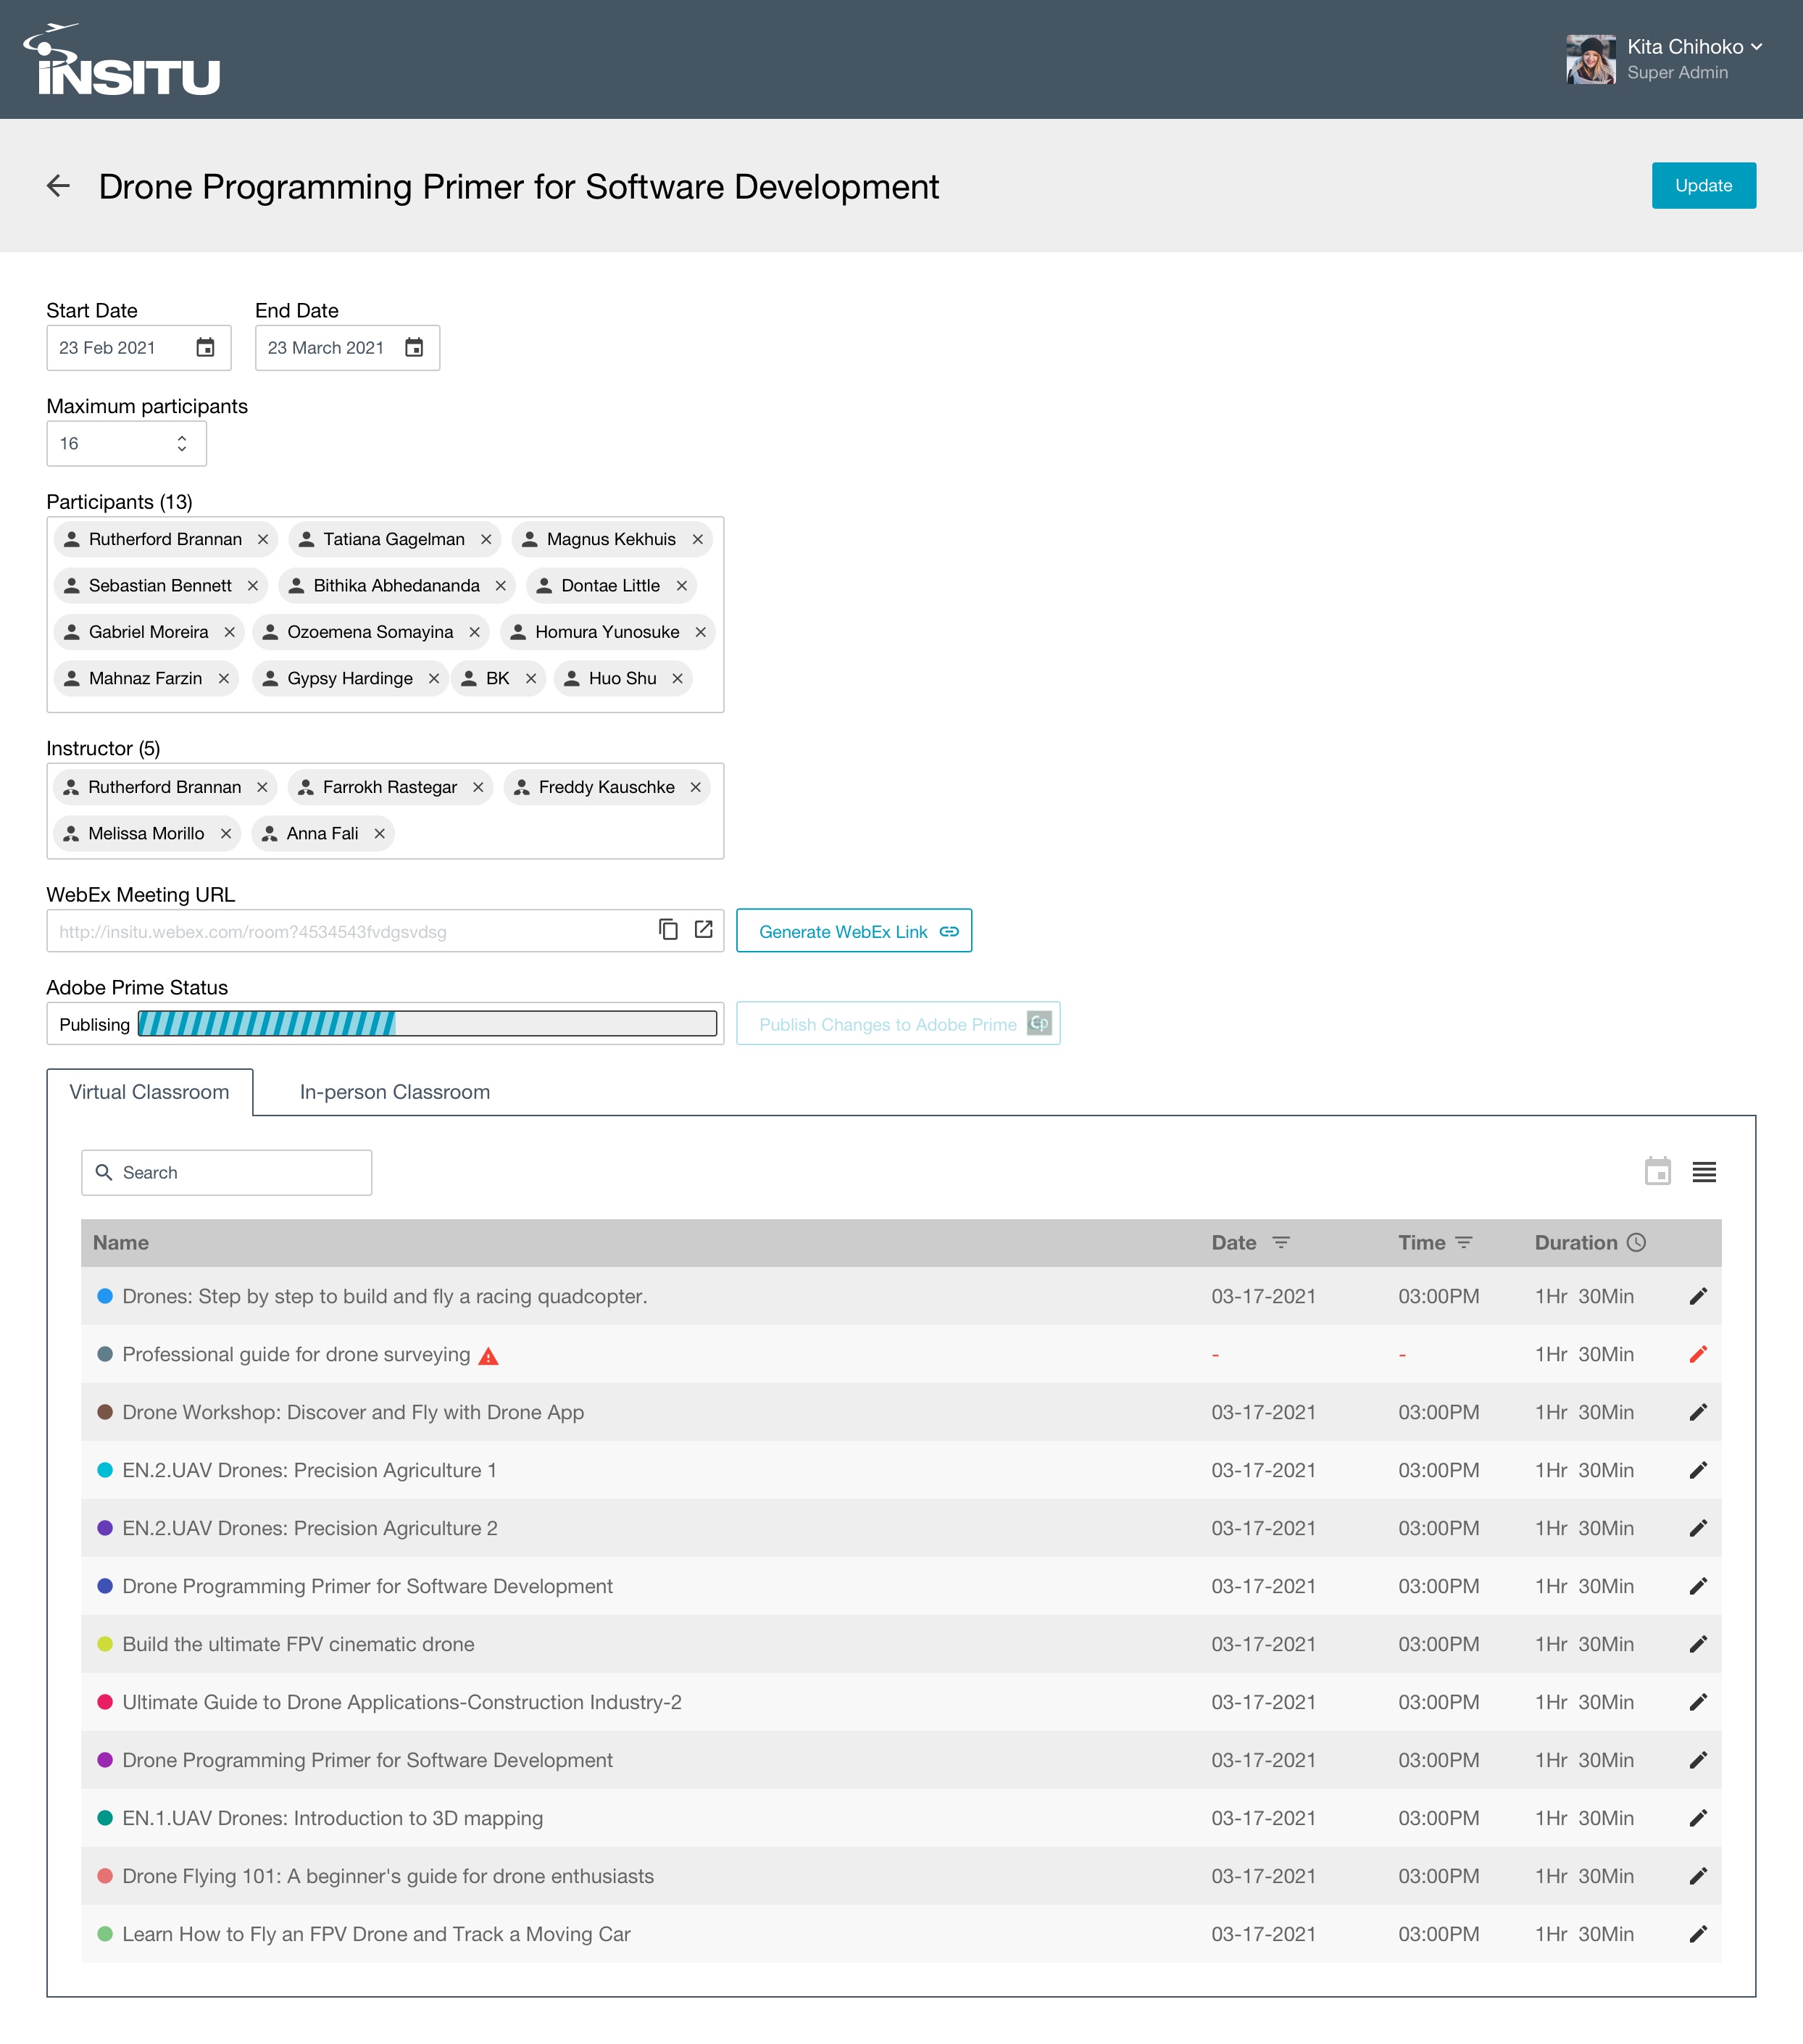The image size is (1803, 2044).
Task: Remove participant Homura Yunosuke
Action: tap(701, 632)
